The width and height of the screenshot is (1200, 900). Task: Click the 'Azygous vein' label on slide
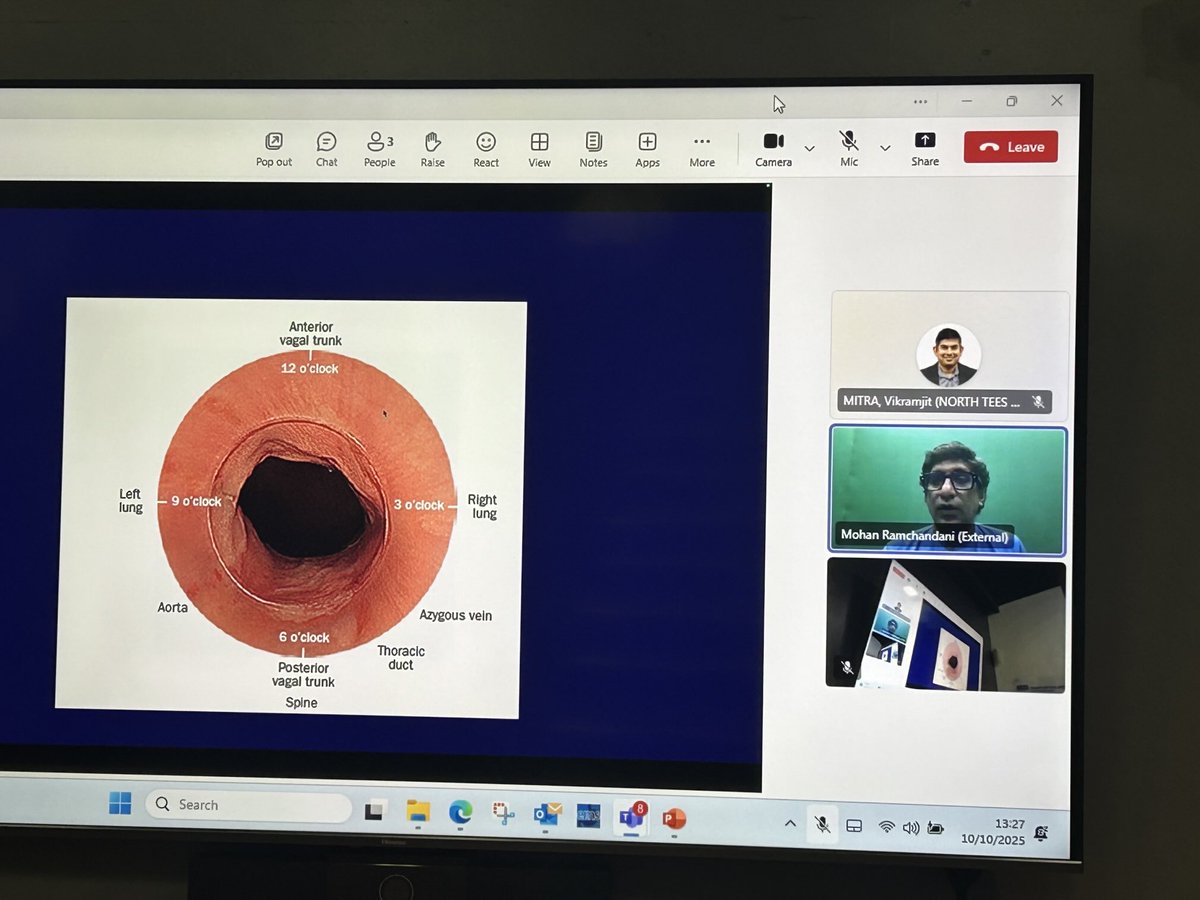click(x=456, y=615)
